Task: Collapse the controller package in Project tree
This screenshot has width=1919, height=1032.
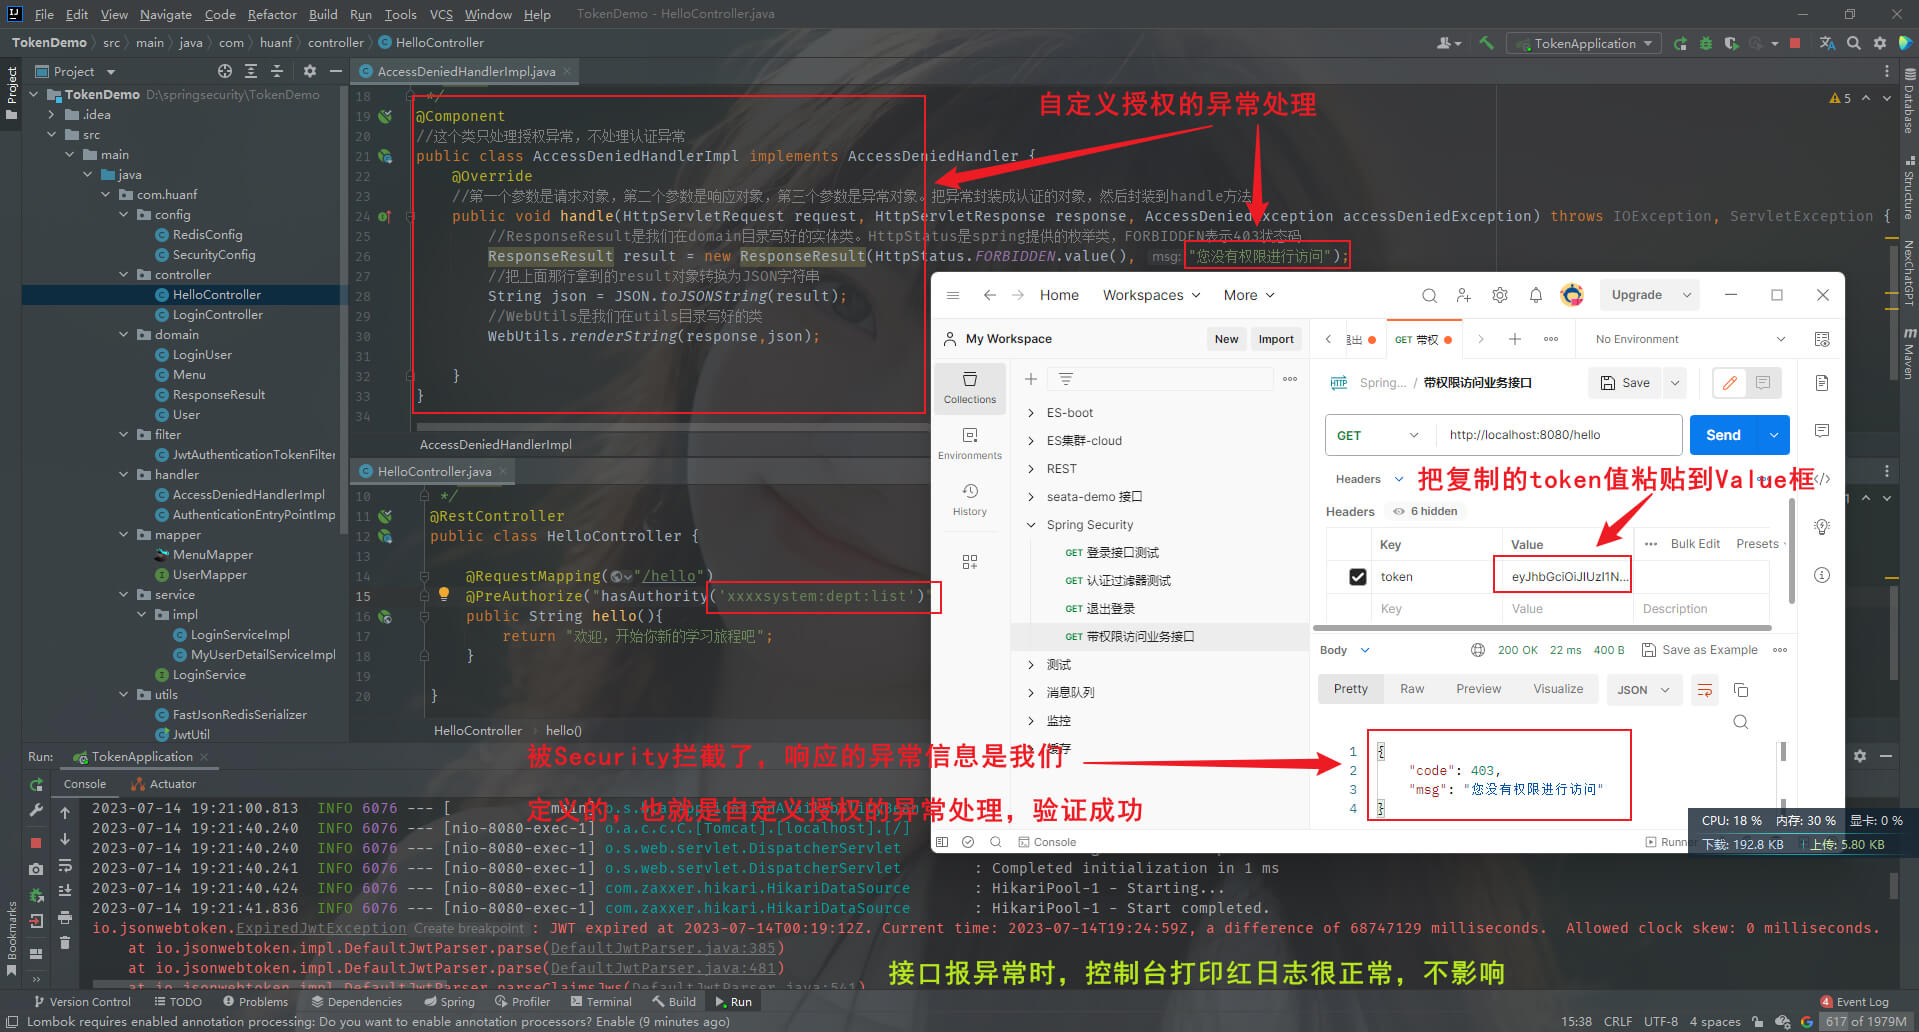Action: pos(124,275)
